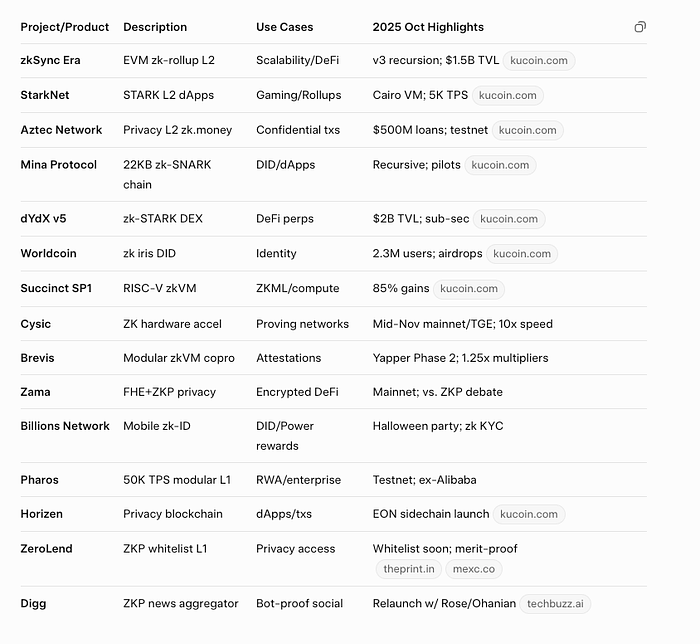Select the Cysic project name cell
The height and width of the screenshot is (644, 700).
click(36, 324)
